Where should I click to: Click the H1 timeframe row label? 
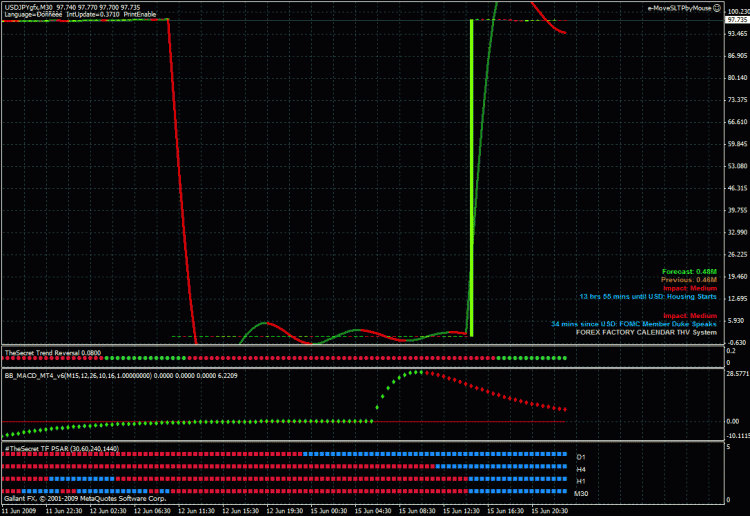coord(581,482)
